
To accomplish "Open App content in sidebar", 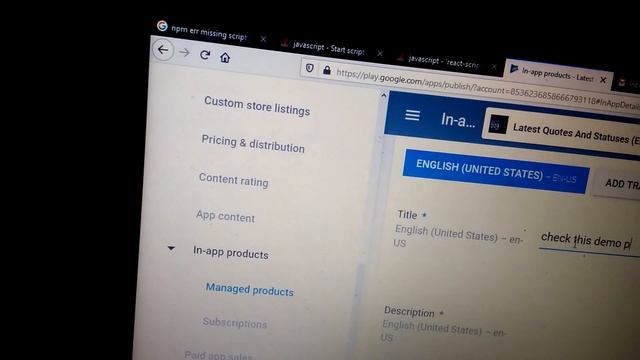I will pyautogui.click(x=225, y=216).
